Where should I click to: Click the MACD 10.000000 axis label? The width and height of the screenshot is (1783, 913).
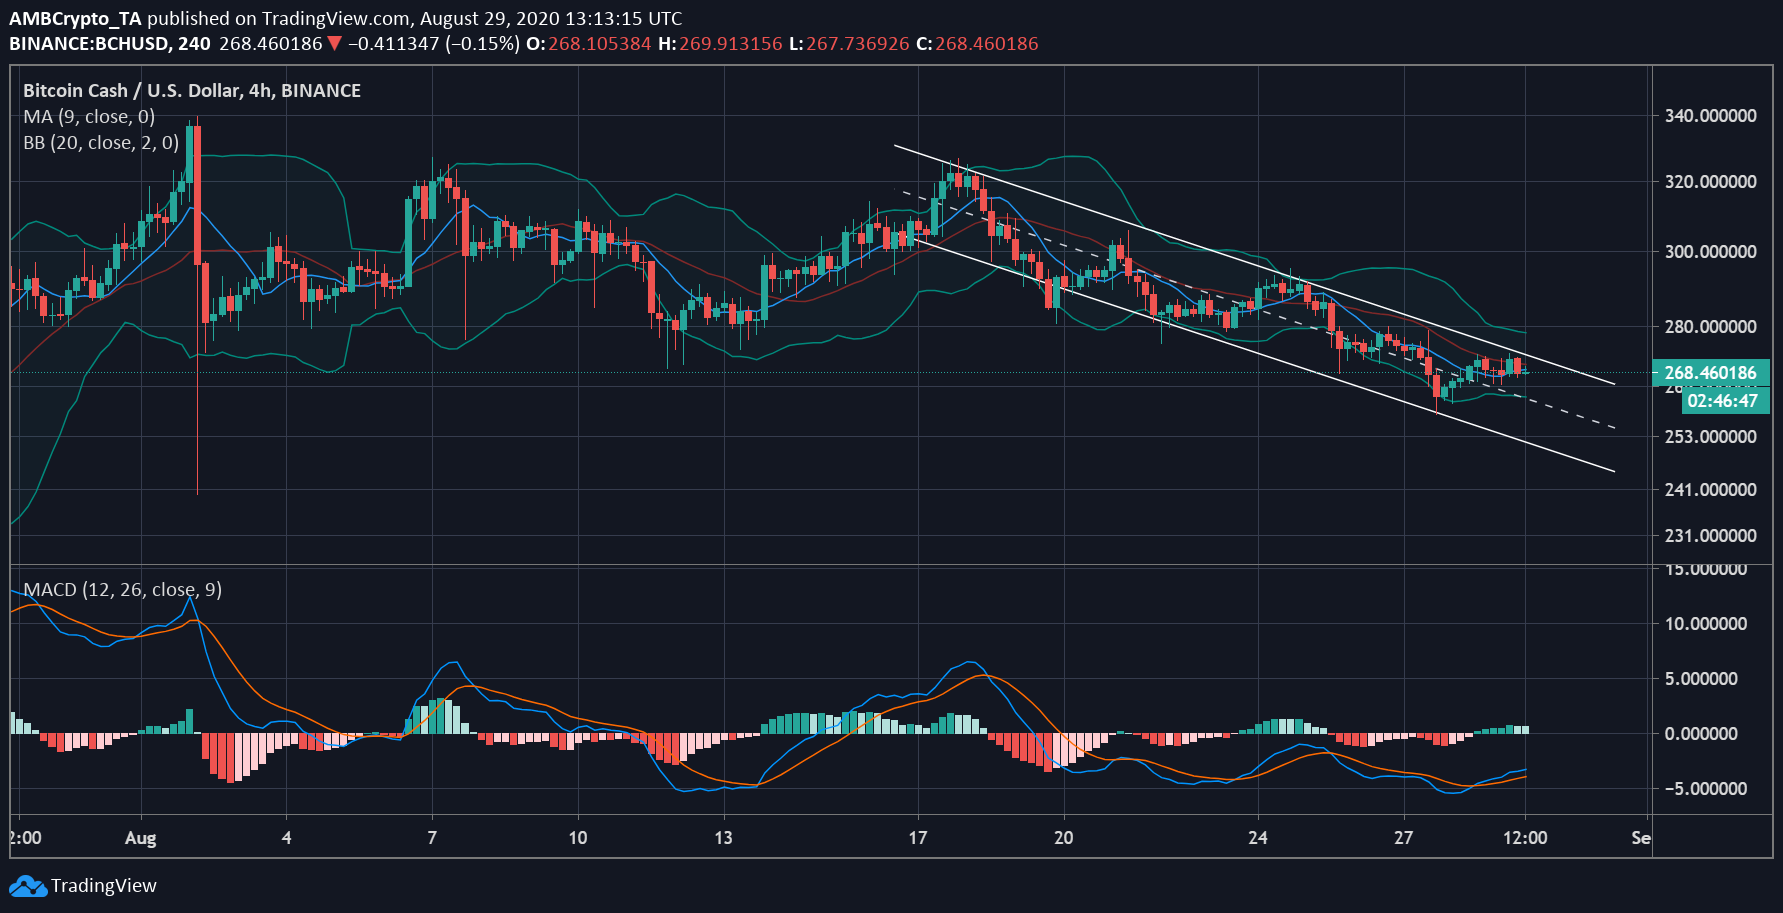[1706, 624]
